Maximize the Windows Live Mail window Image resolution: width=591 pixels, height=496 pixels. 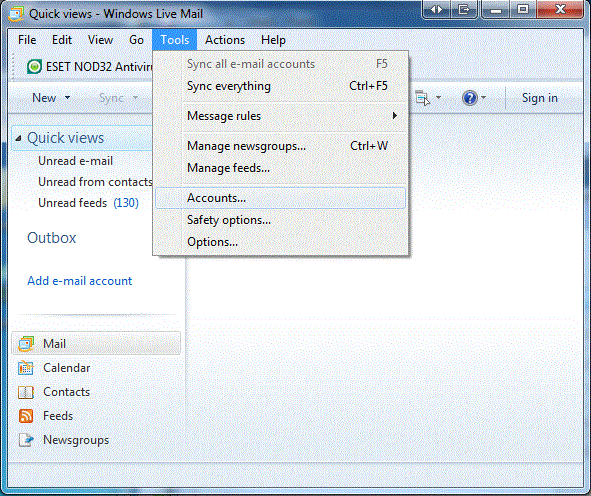click(x=523, y=10)
